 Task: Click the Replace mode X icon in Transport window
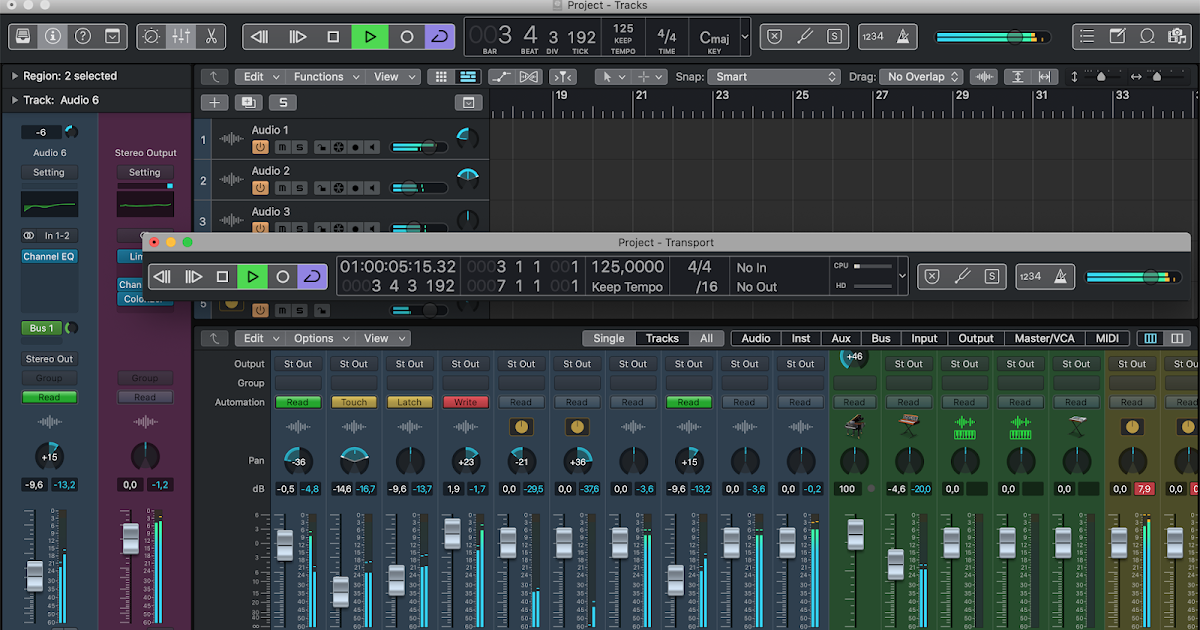click(x=932, y=277)
